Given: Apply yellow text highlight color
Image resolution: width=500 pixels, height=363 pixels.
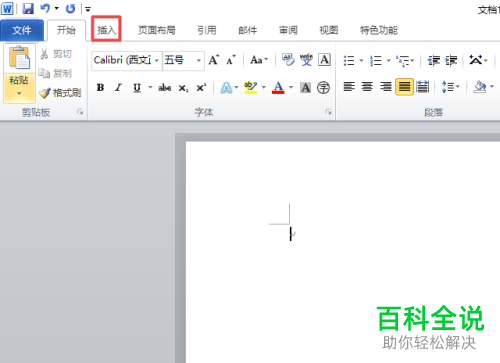Looking at the screenshot, I should tap(251, 88).
